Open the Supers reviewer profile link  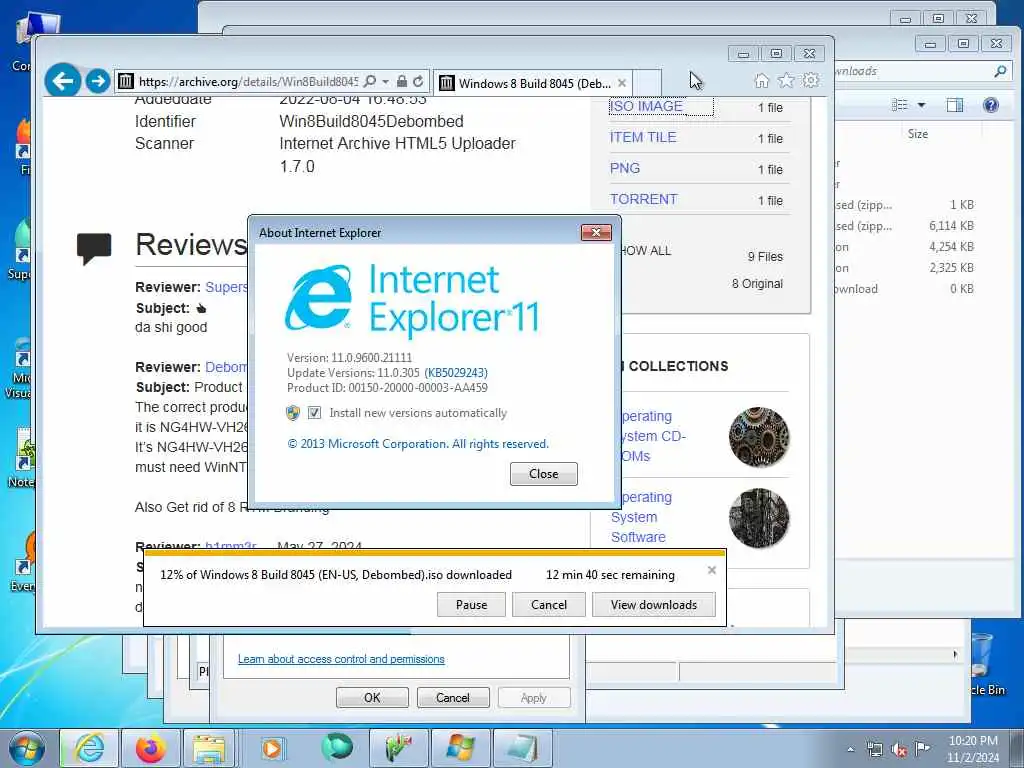click(x=227, y=287)
